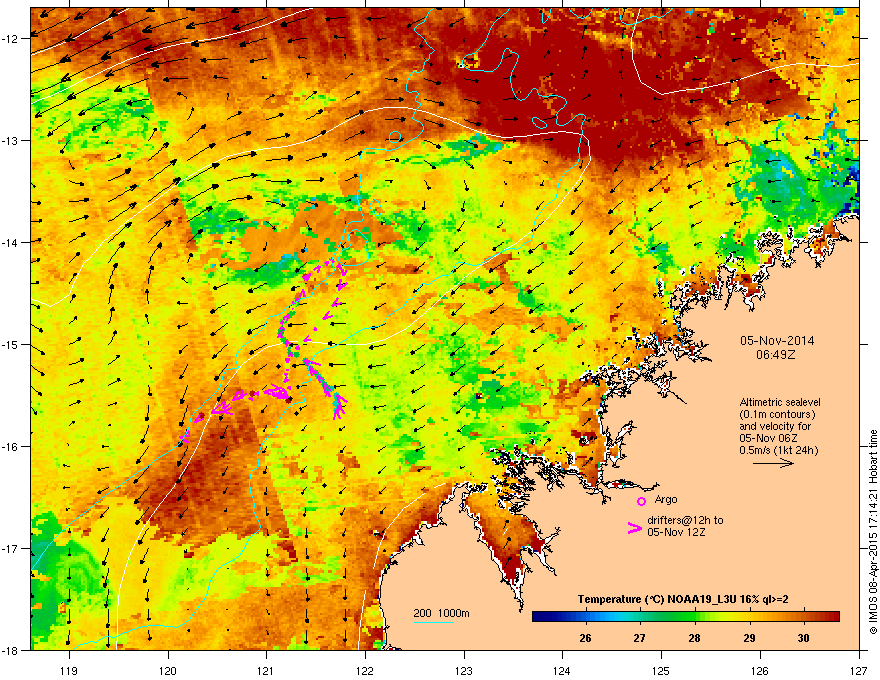Image resolution: width=880 pixels, height=680 pixels.
Task: Click the 'drifters@12h to' legend label
Action: coord(685,520)
